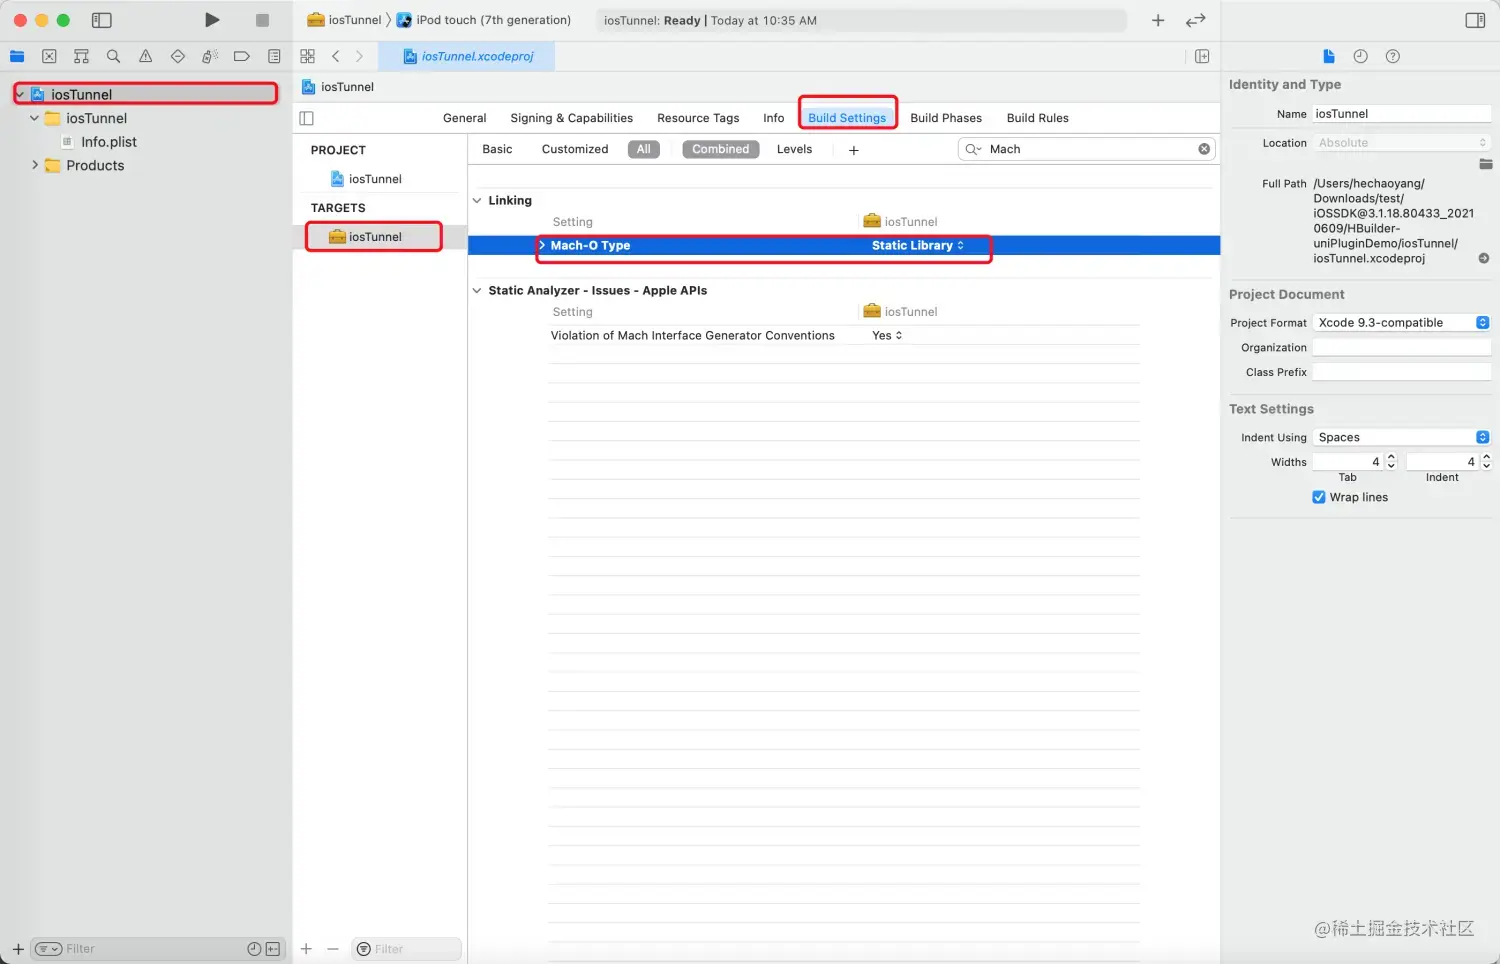
Task: Toggle the navigator sidebar visibility
Action: point(101,20)
